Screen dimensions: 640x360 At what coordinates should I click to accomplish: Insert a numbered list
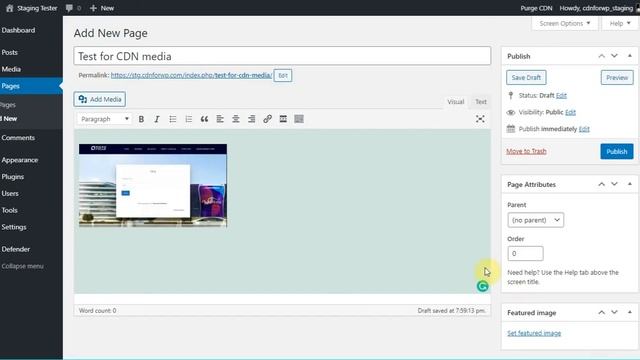[x=189, y=119]
